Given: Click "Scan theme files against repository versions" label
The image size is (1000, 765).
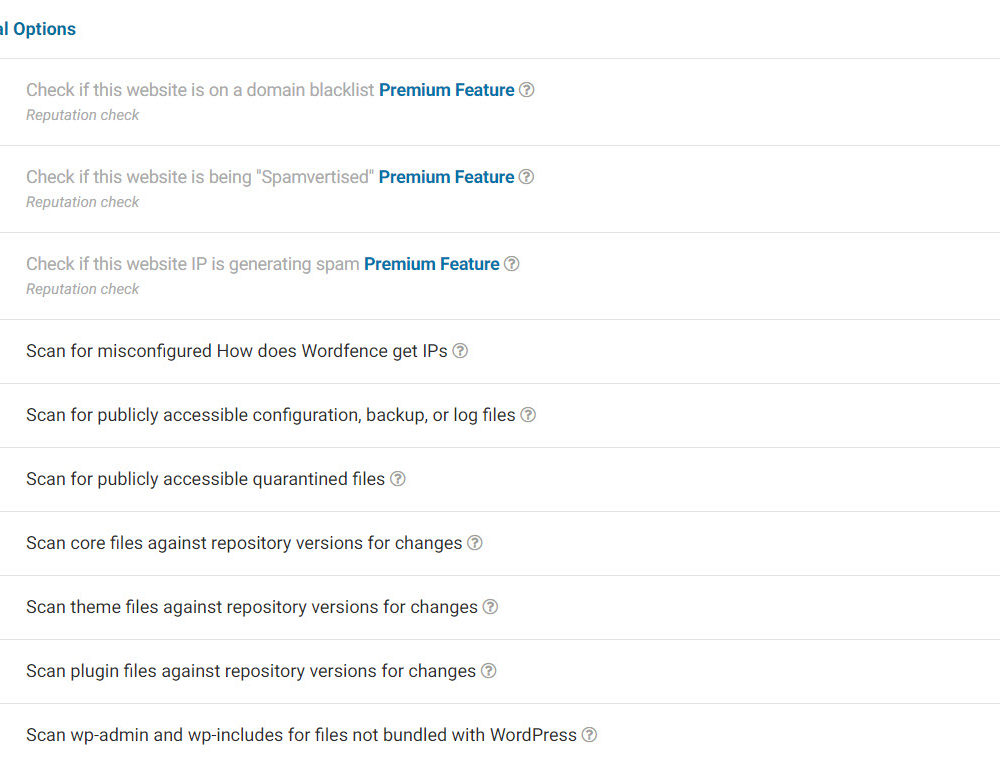Looking at the screenshot, I should tap(251, 607).
